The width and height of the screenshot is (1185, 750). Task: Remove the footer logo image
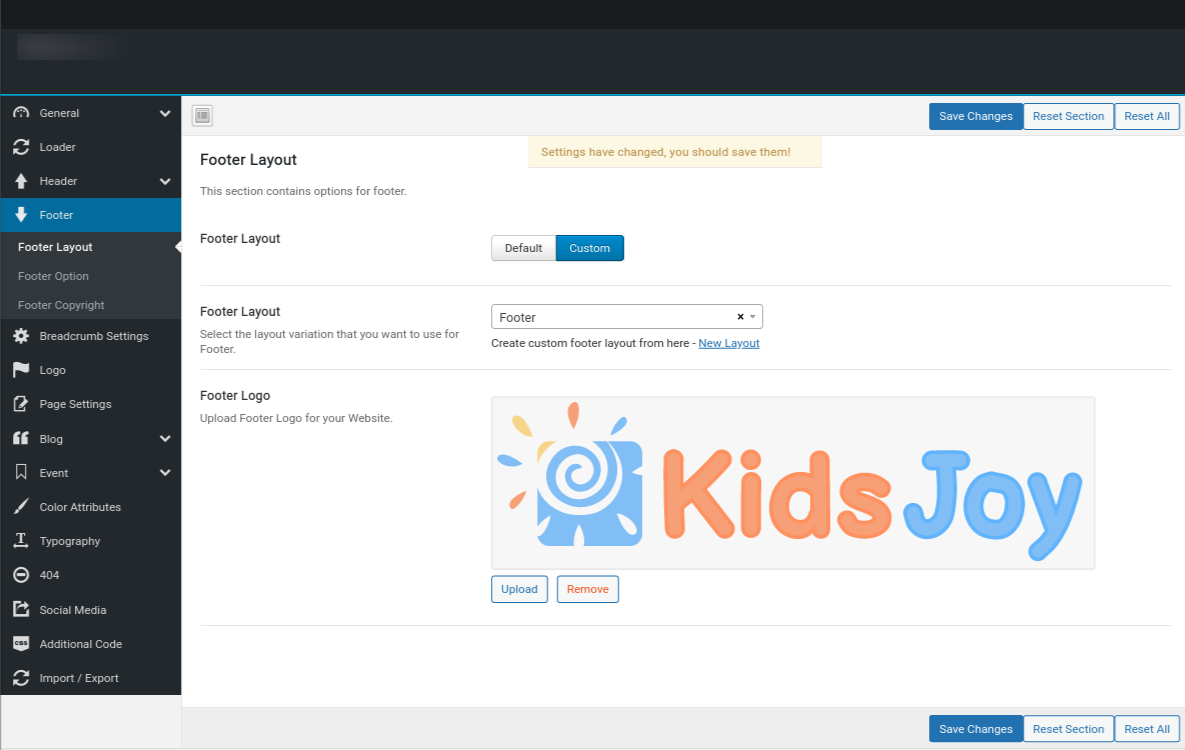[x=588, y=589]
